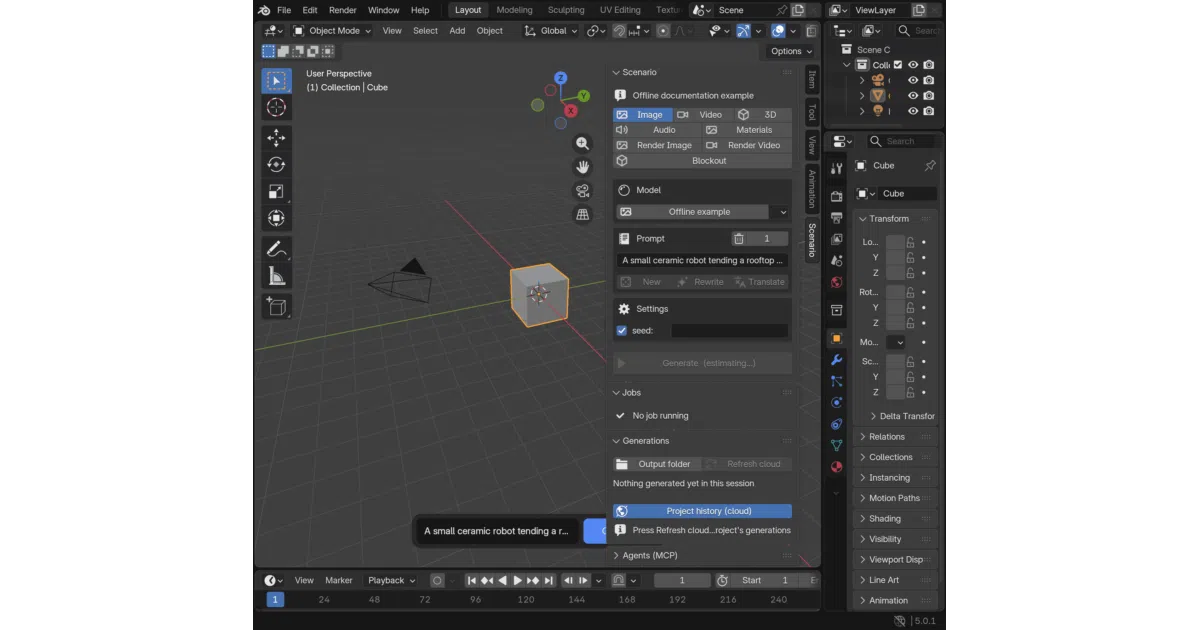
Task: Click the Blender logo menu icon
Action: pyautogui.click(x=264, y=10)
